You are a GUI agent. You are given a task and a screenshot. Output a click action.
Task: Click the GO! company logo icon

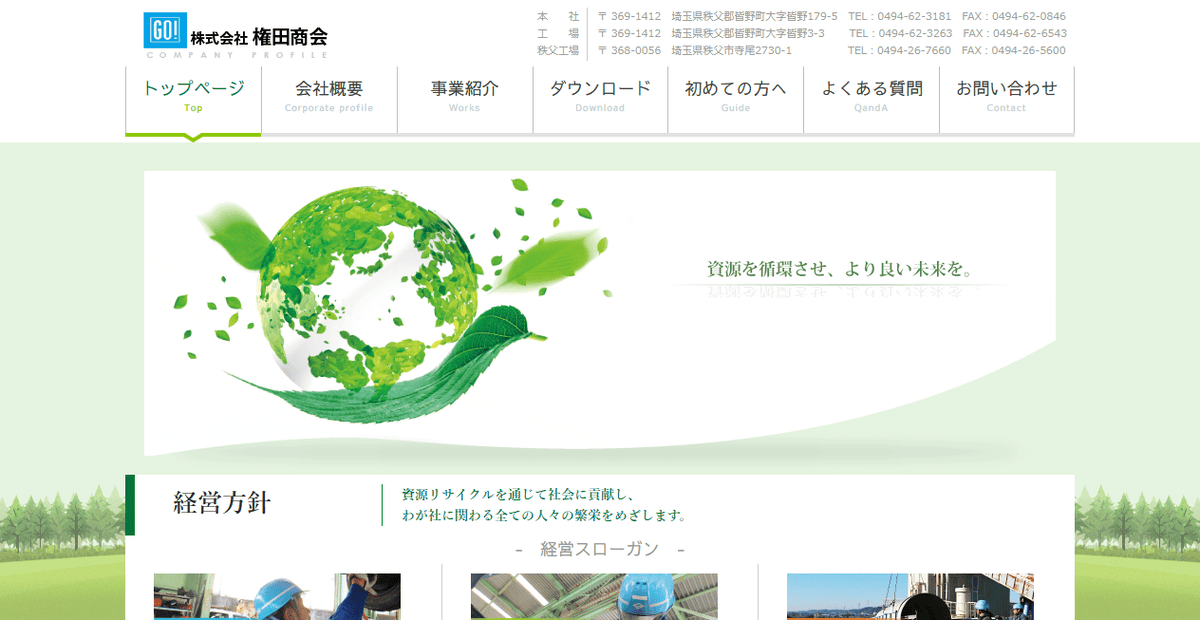point(163,29)
